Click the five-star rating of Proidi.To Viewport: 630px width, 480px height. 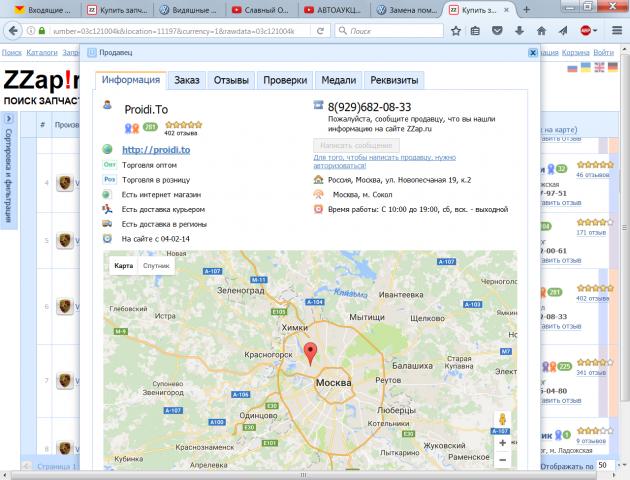click(184, 125)
